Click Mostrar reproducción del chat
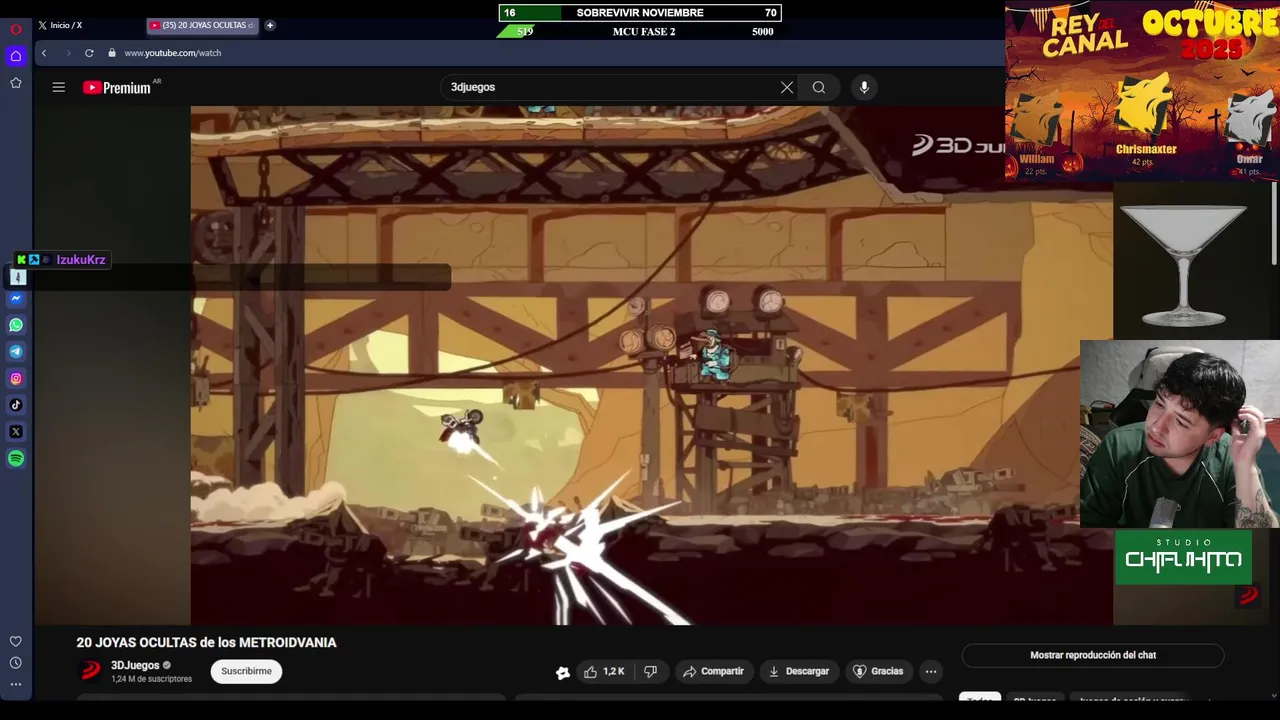The width and height of the screenshot is (1280, 720). [1093, 655]
